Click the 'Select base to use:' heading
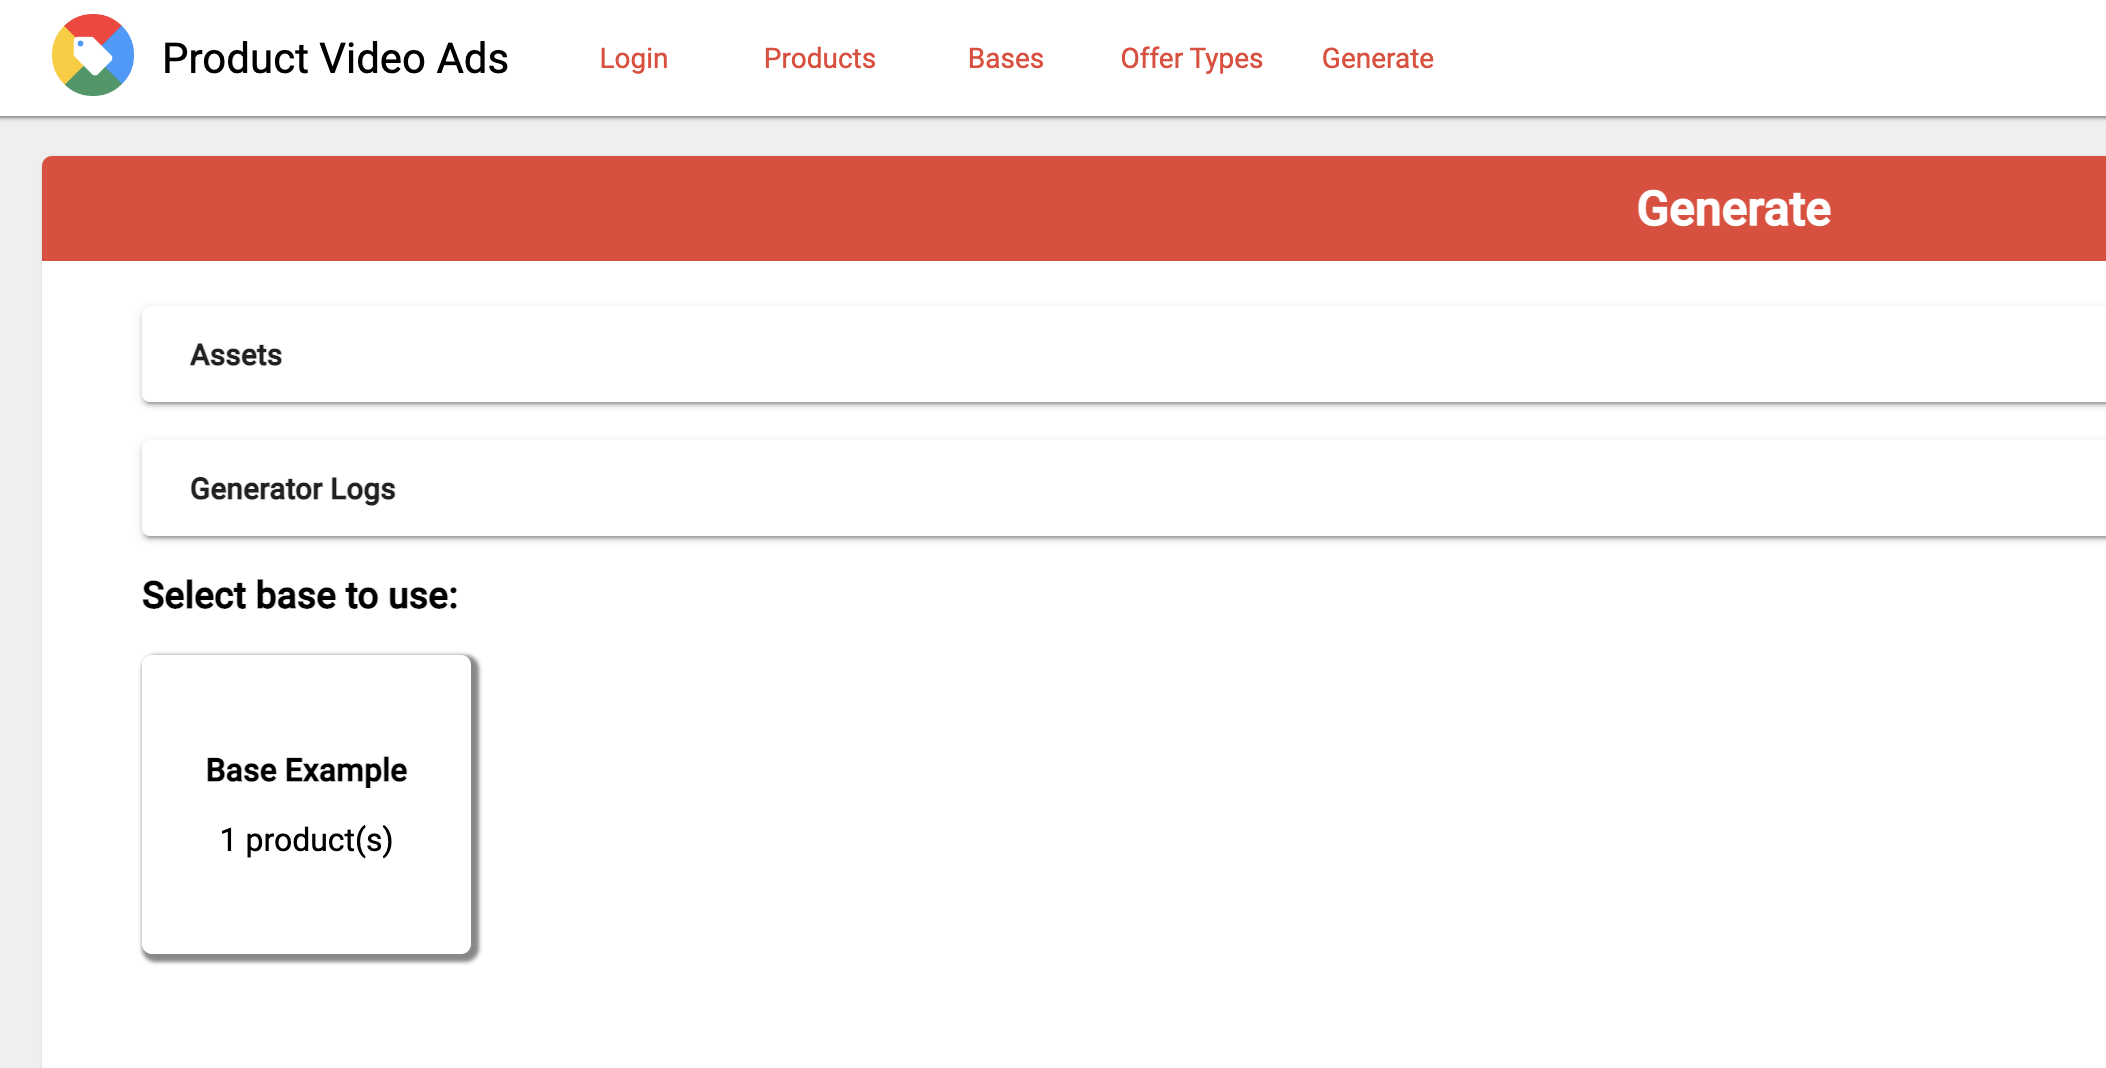The image size is (2106, 1068). [300, 595]
